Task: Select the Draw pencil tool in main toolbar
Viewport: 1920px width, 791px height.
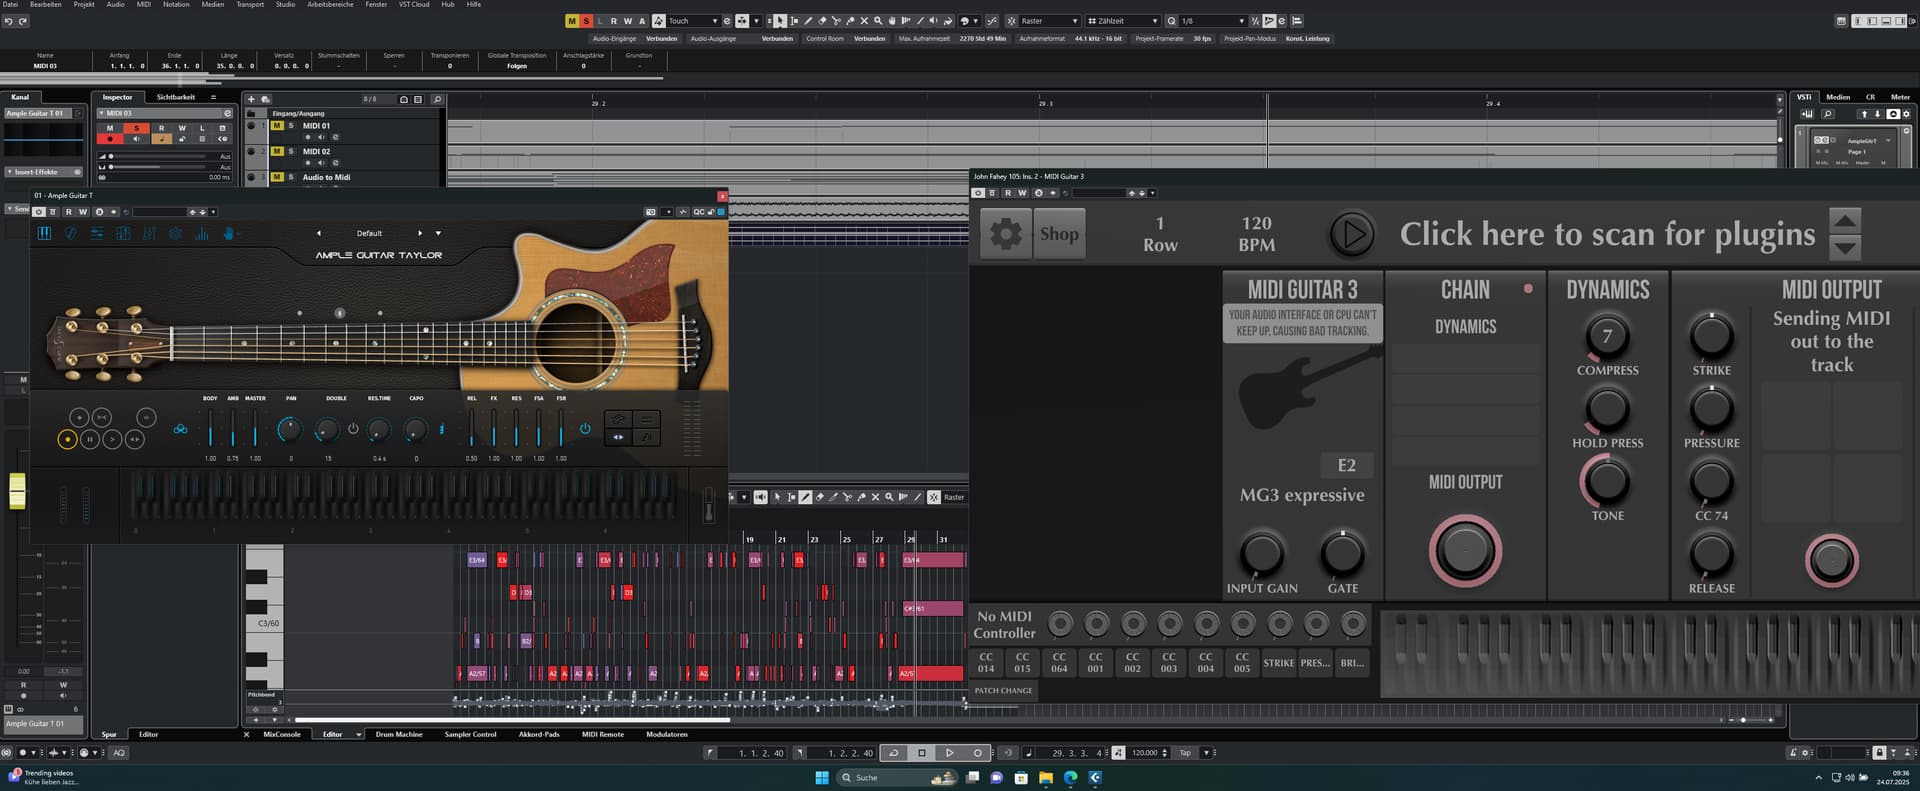Action: 808,21
